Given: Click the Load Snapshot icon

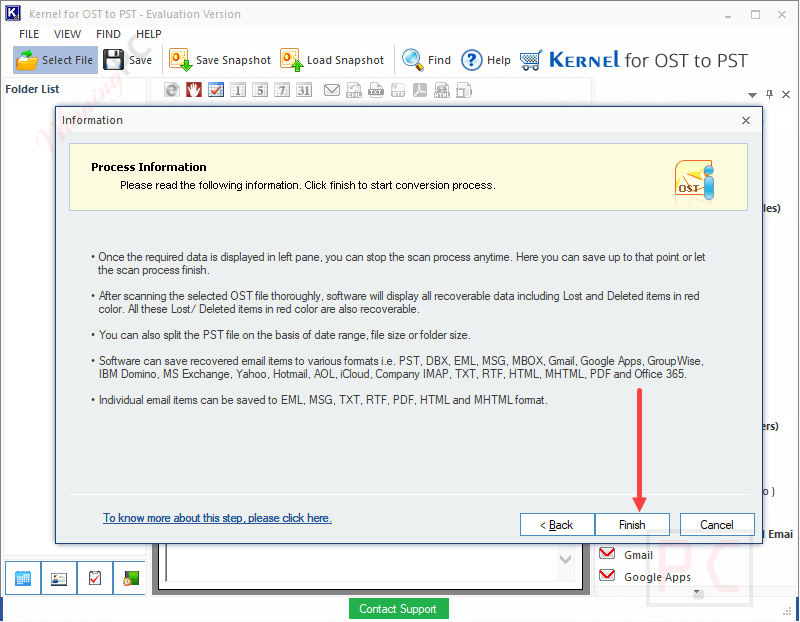Looking at the screenshot, I should coord(291,60).
